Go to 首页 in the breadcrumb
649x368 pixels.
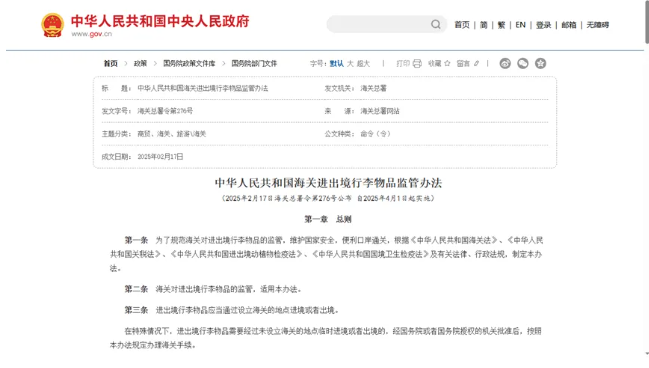point(111,63)
